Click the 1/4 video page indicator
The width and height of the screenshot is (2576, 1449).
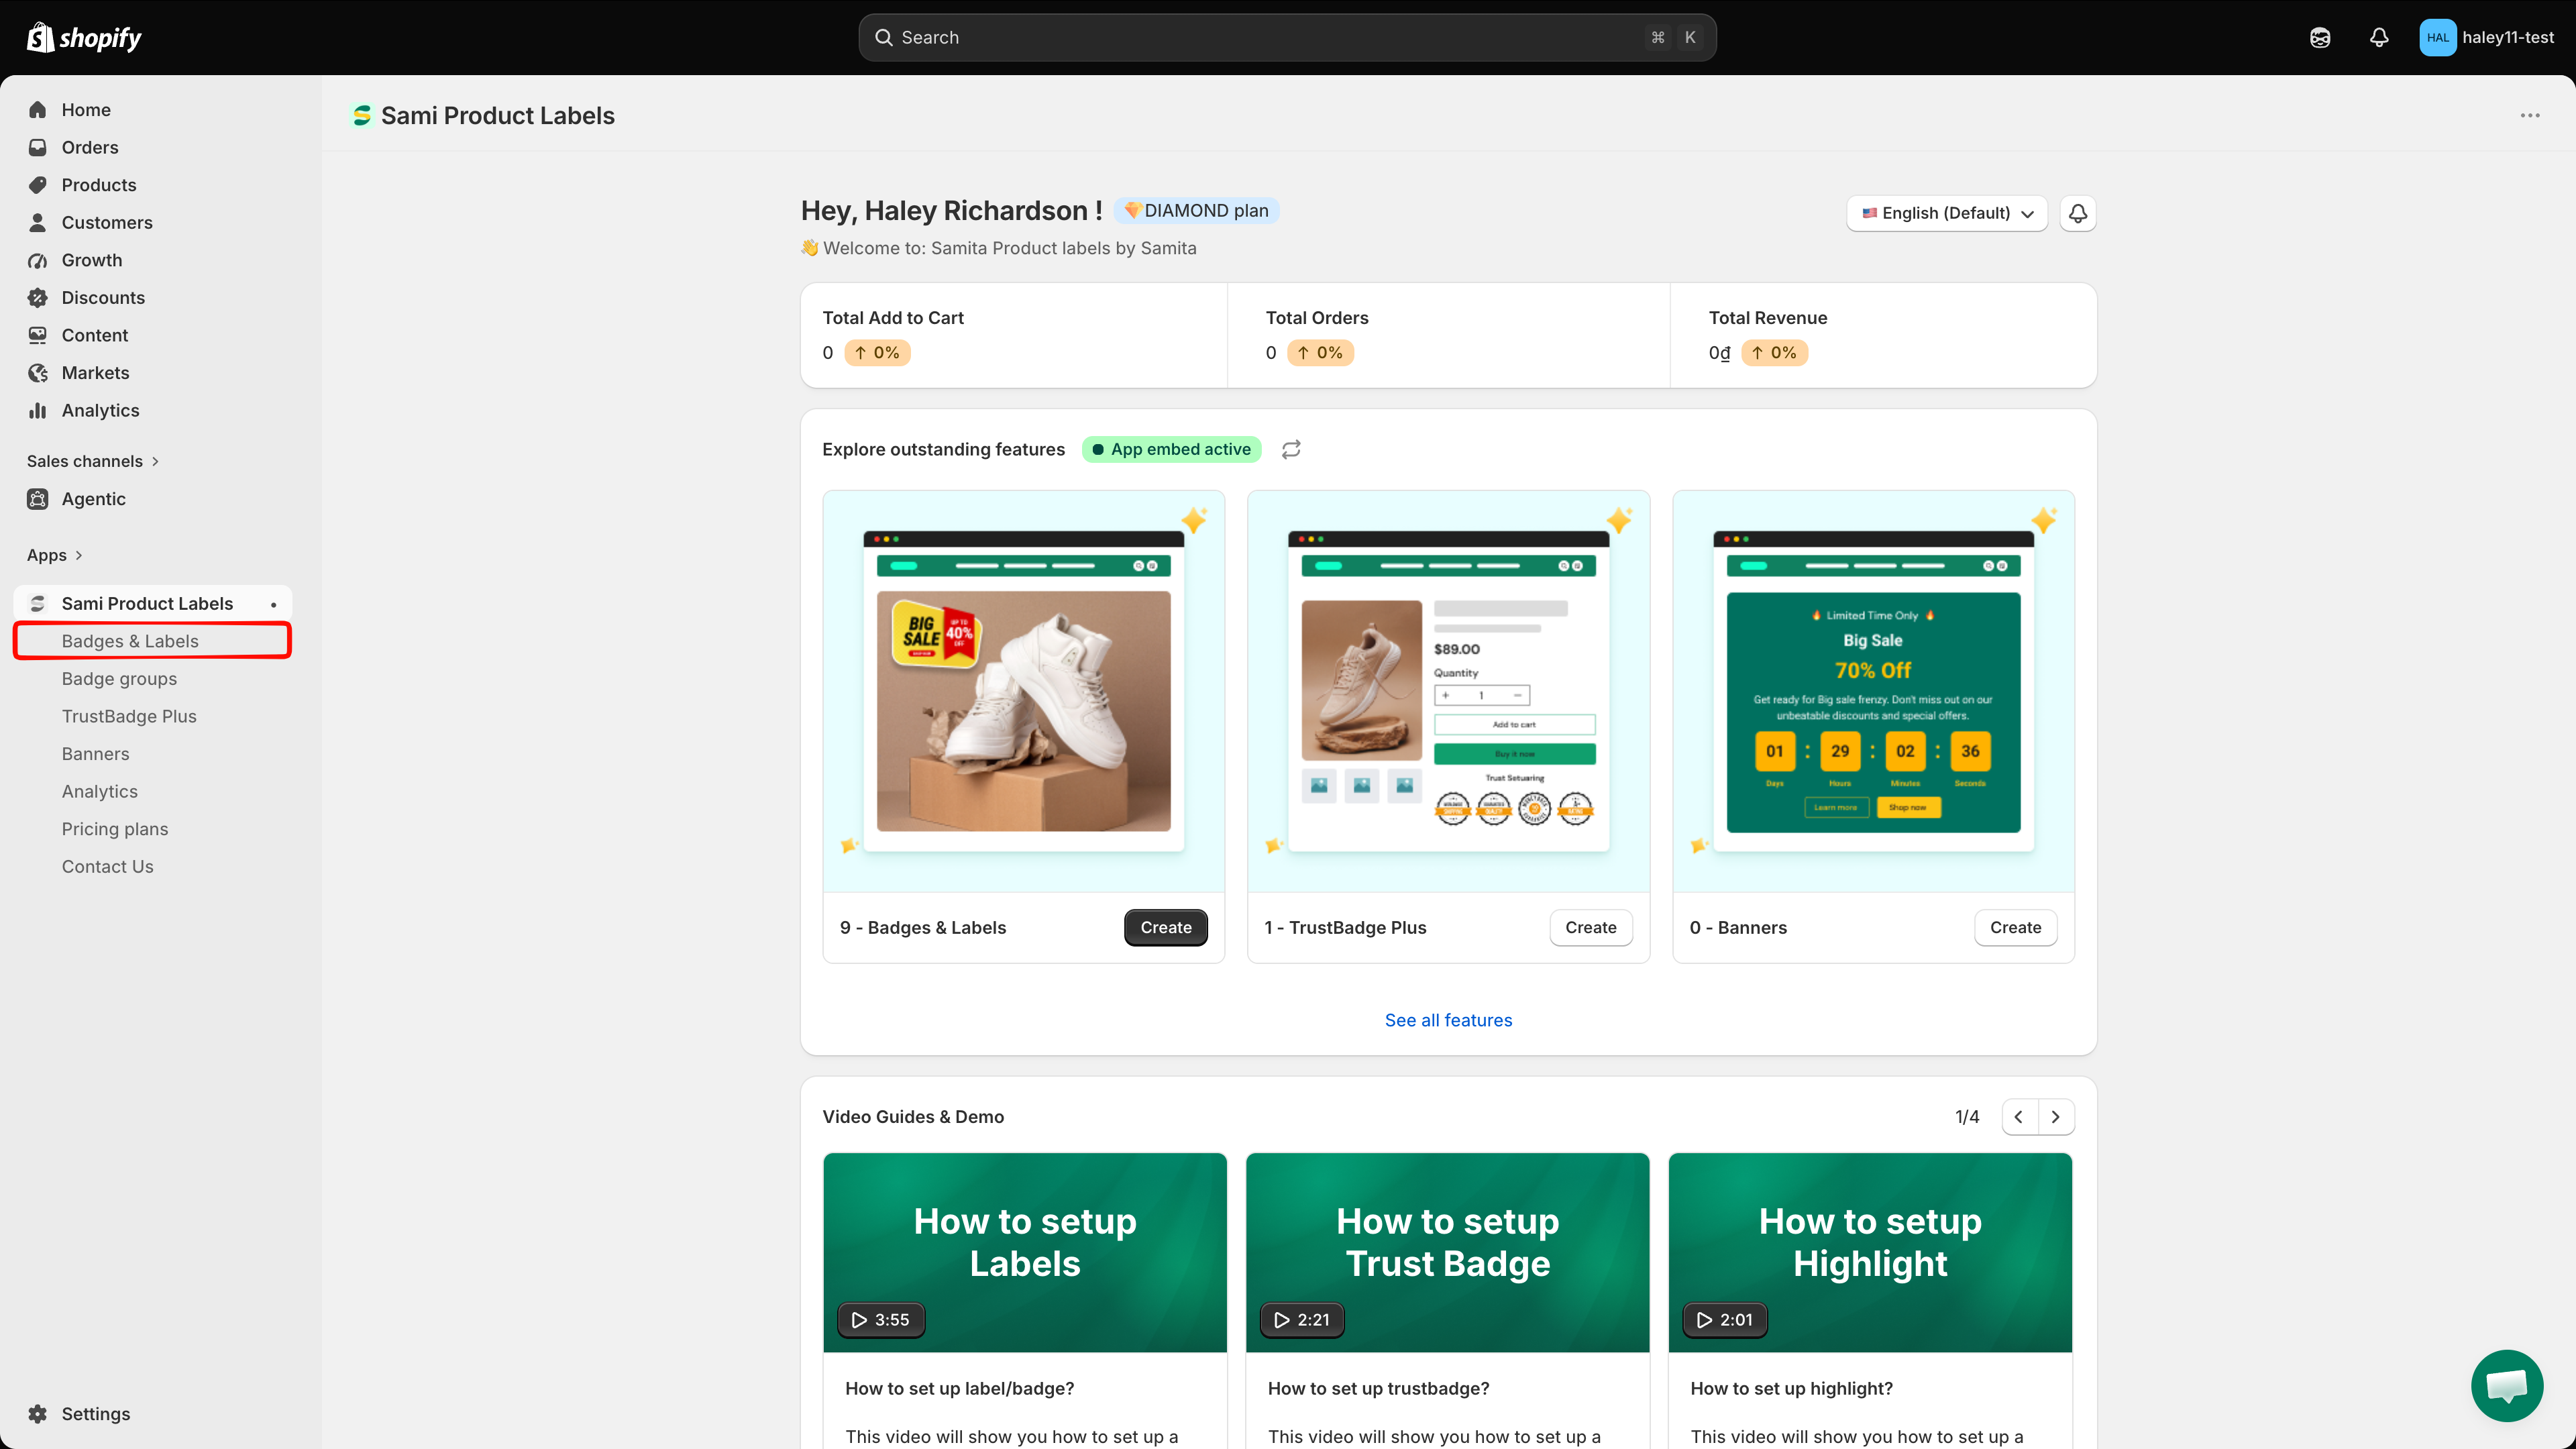coord(1967,1117)
